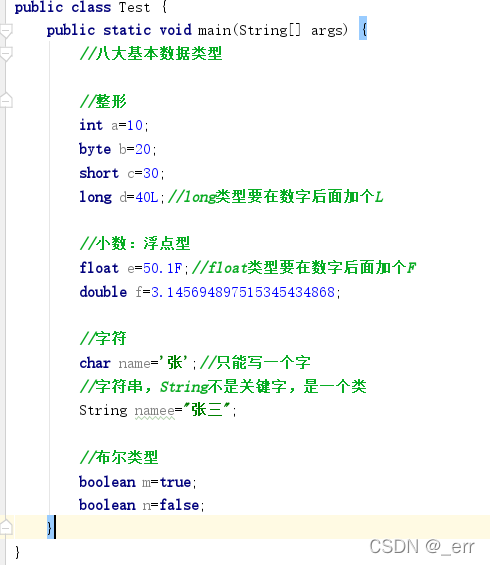Viewport: 490px width, 565px height.
Task: Click 'public class Test' declaration text
Action: 82,7
